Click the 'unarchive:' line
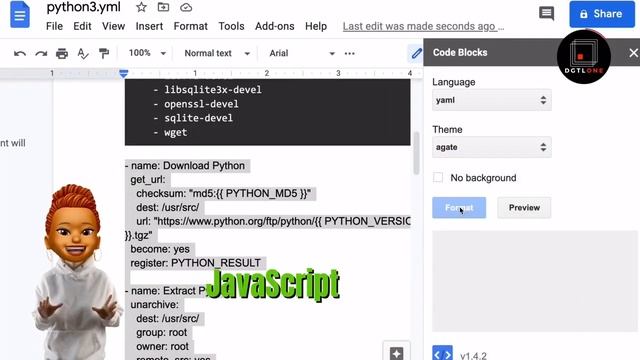Viewport: 640px width, 360px height. pyautogui.click(x=155, y=304)
